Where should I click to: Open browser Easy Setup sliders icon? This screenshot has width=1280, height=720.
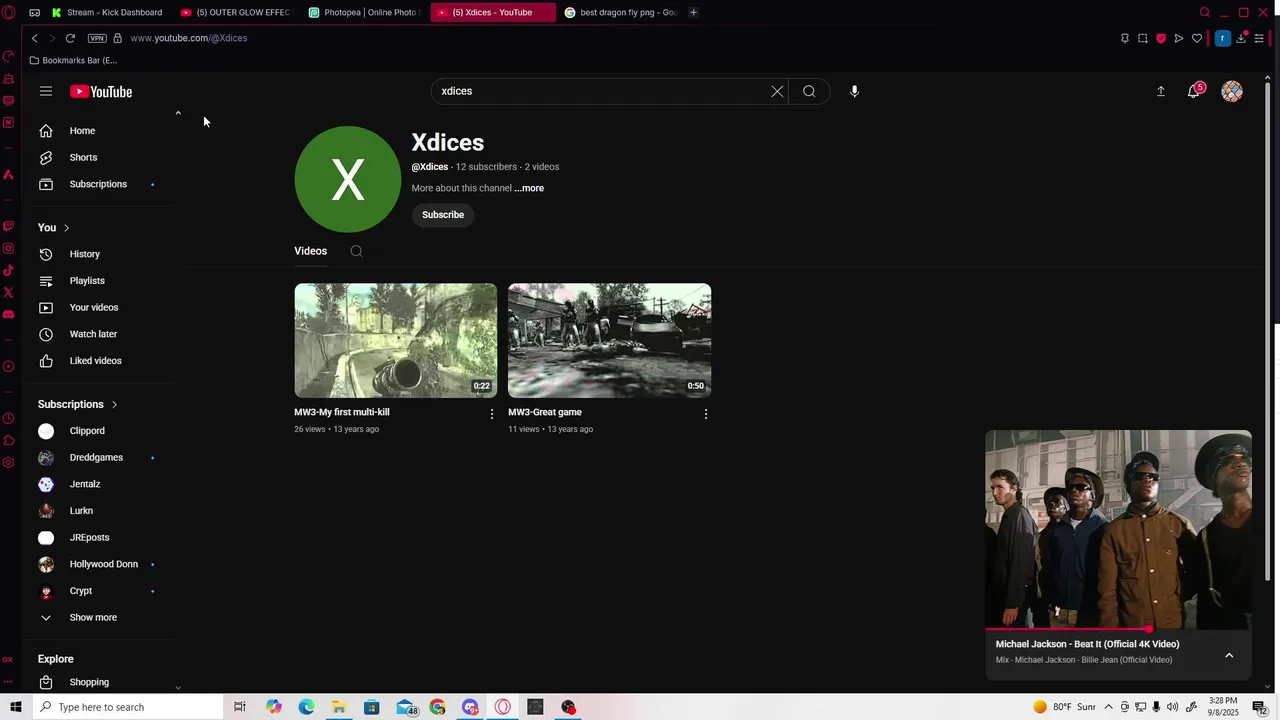point(1259,38)
